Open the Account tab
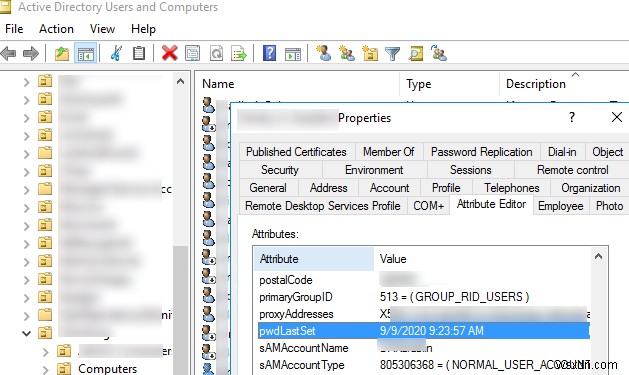The image size is (629, 375). click(x=390, y=188)
